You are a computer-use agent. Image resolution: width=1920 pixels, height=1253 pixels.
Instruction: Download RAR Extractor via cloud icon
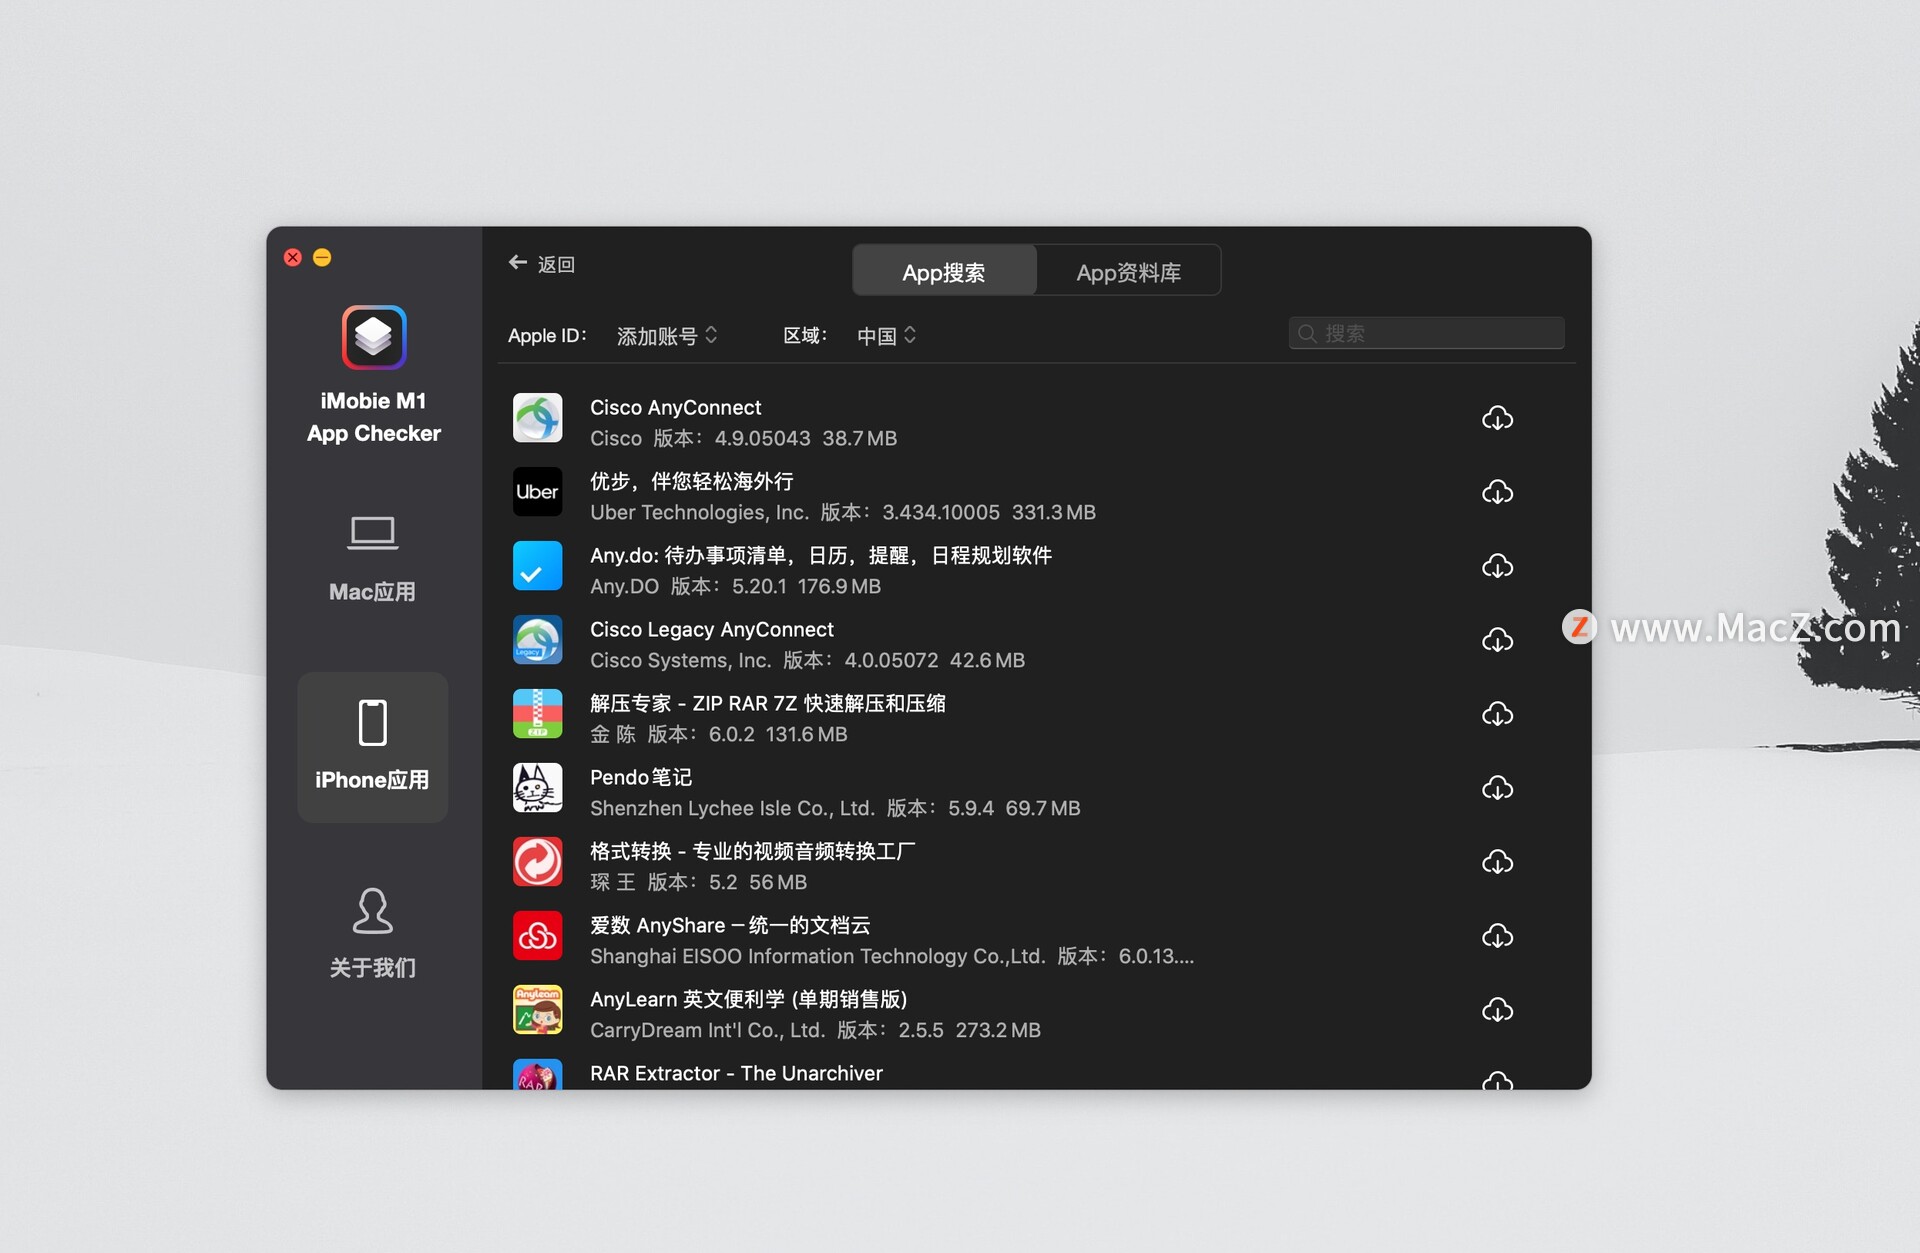pyautogui.click(x=1497, y=1080)
